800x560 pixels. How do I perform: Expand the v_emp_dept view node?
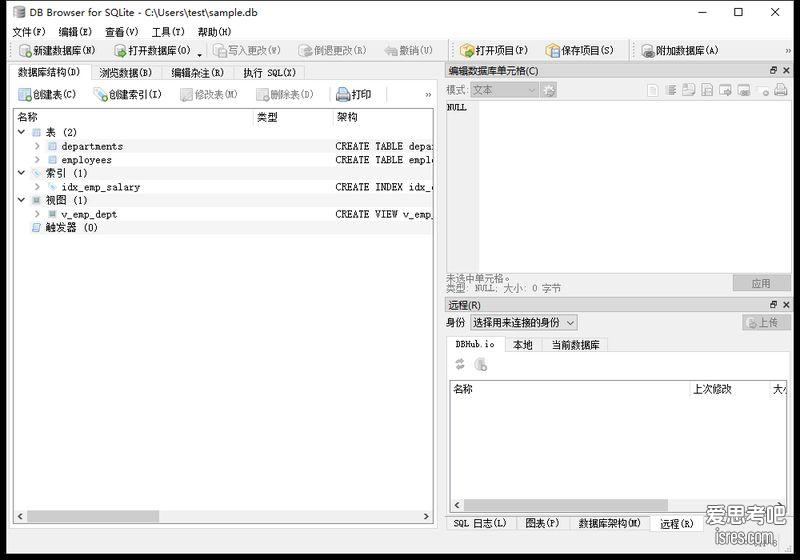point(37,214)
